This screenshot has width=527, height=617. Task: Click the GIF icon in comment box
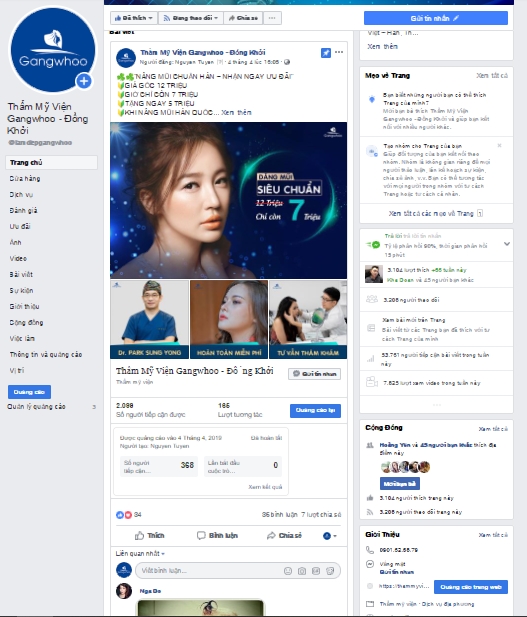[x=316, y=571]
